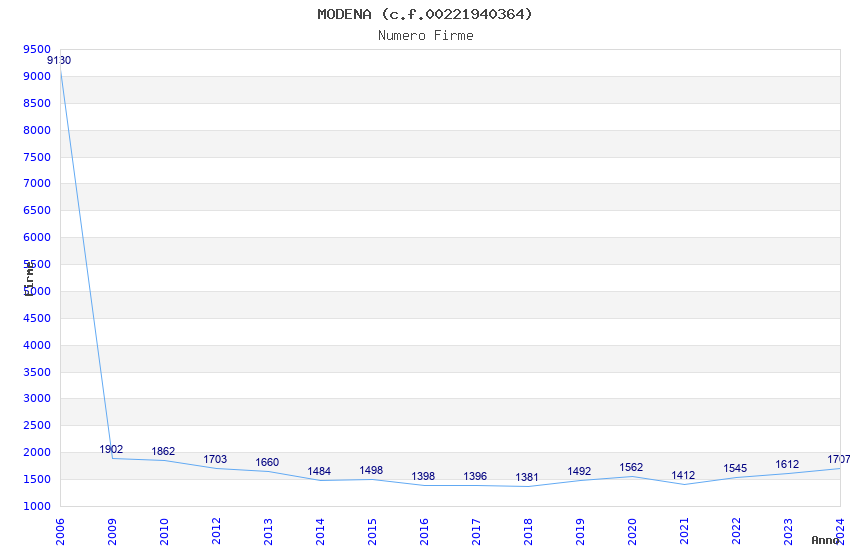Click the 2017 year axis label
The image size is (850, 550).
coord(476,532)
